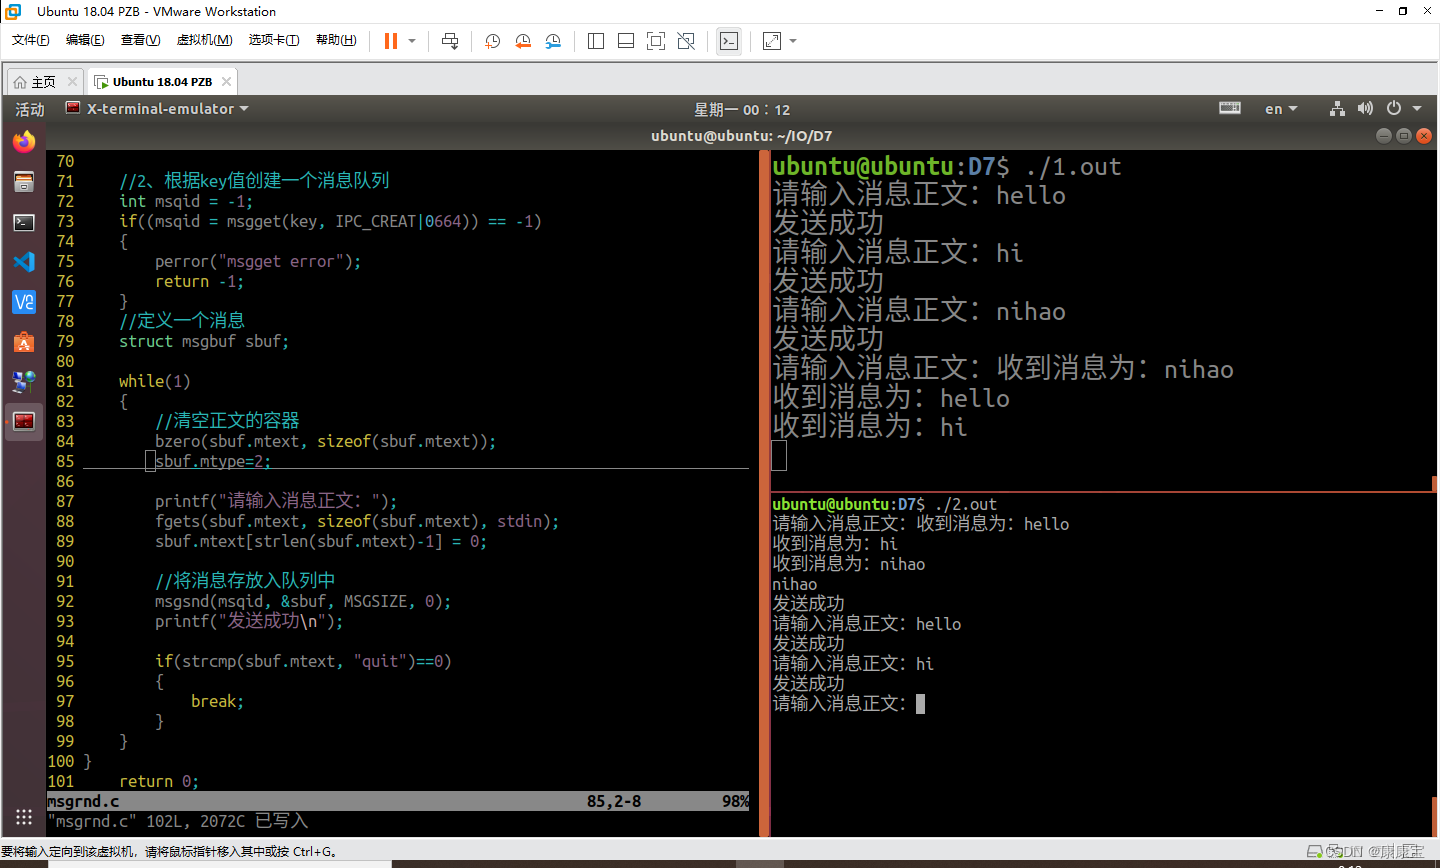This screenshot has height=868, width=1440.
Task: Open the power options arrow beside the pause button
Action: pyautogui.click(x=412, y=41)
